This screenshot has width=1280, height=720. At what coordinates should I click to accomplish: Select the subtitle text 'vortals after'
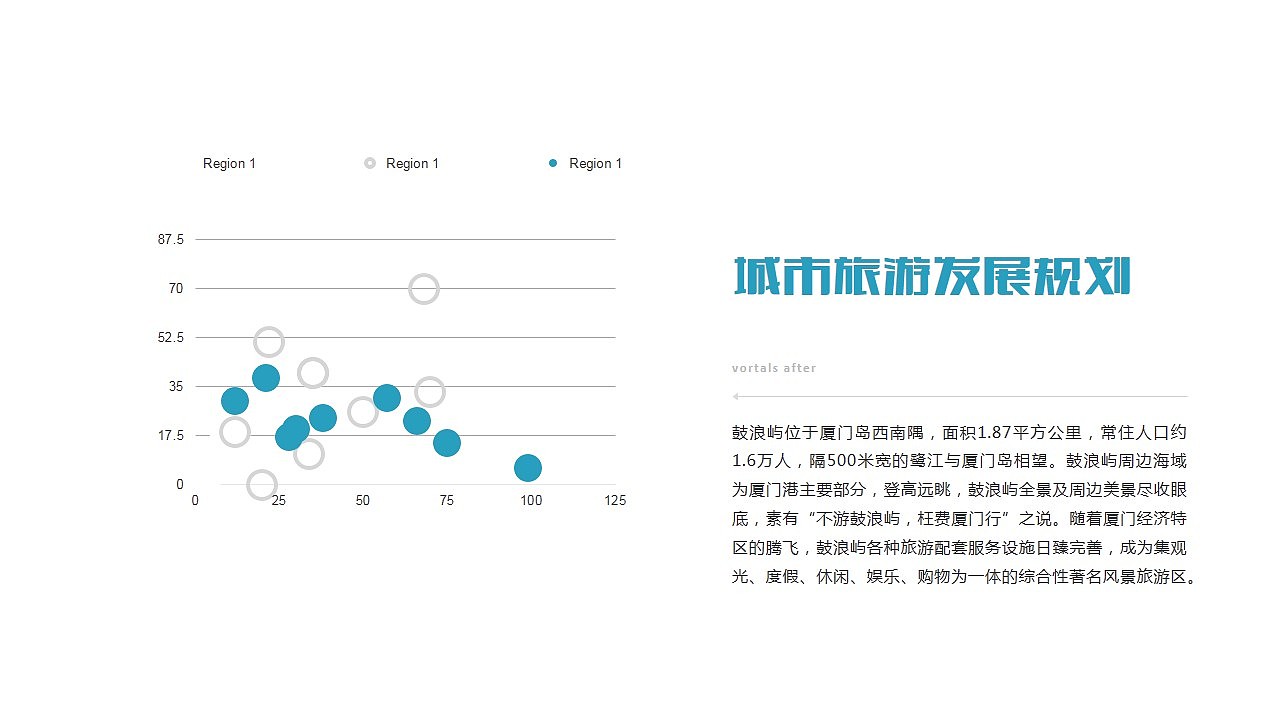[774, 368]
